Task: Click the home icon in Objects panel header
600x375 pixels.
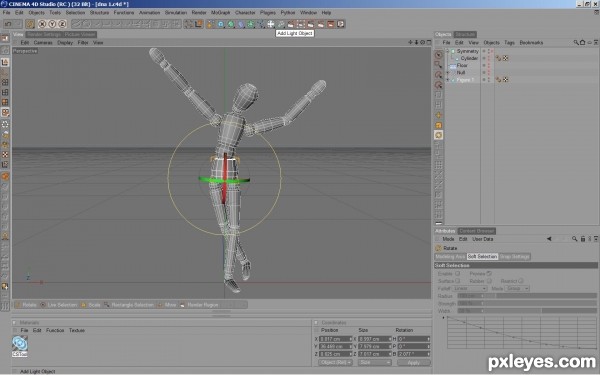Action: 582,42
